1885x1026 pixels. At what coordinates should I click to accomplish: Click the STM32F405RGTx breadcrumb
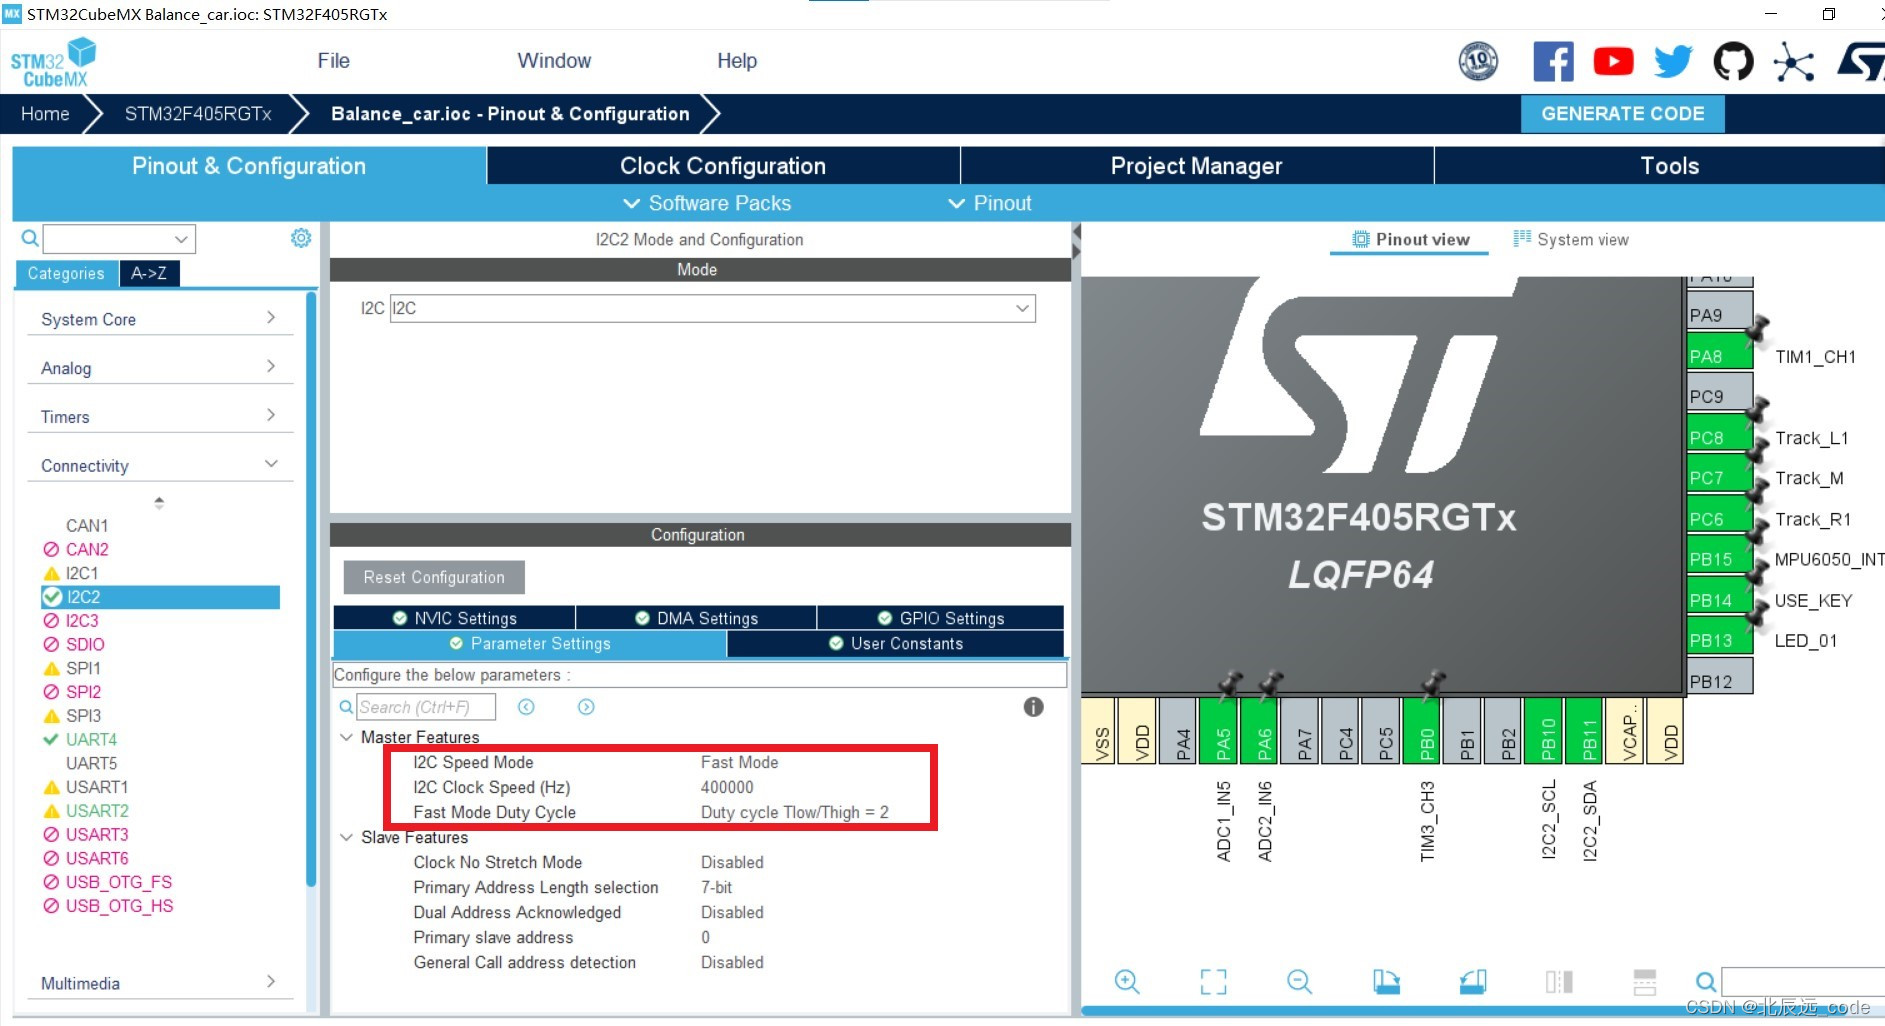pos(198,114)
